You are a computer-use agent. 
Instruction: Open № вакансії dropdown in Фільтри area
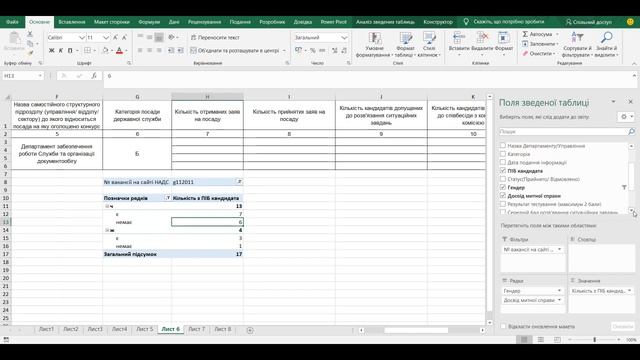[559, 249]
